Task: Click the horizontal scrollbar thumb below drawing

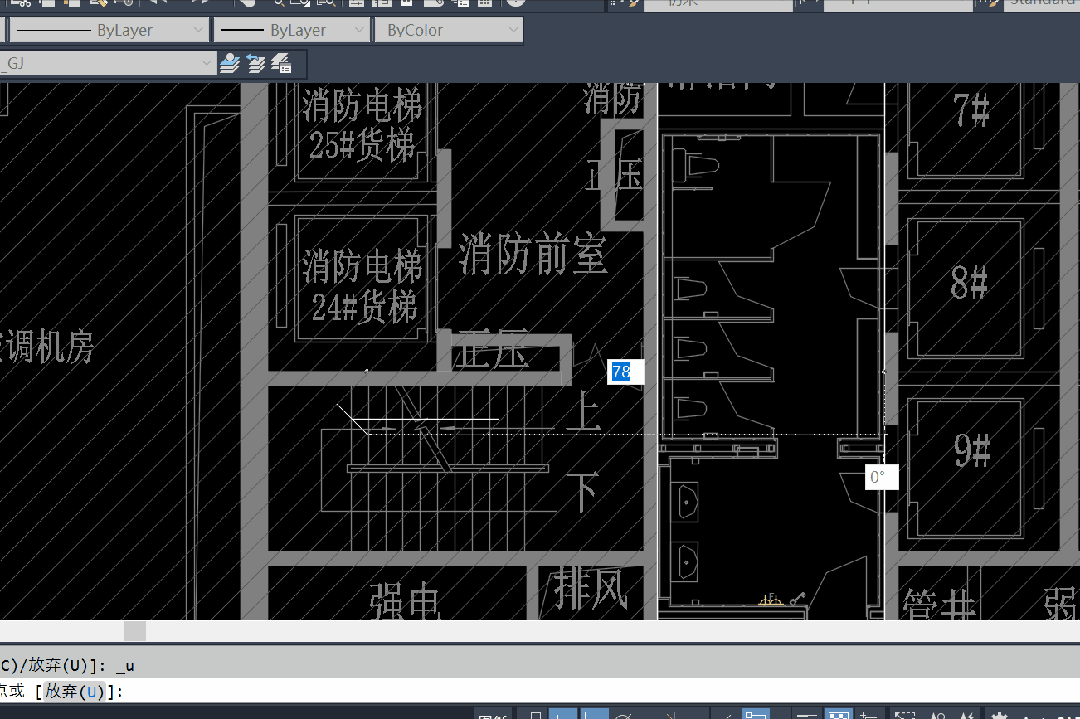Action: coord(135,631)
